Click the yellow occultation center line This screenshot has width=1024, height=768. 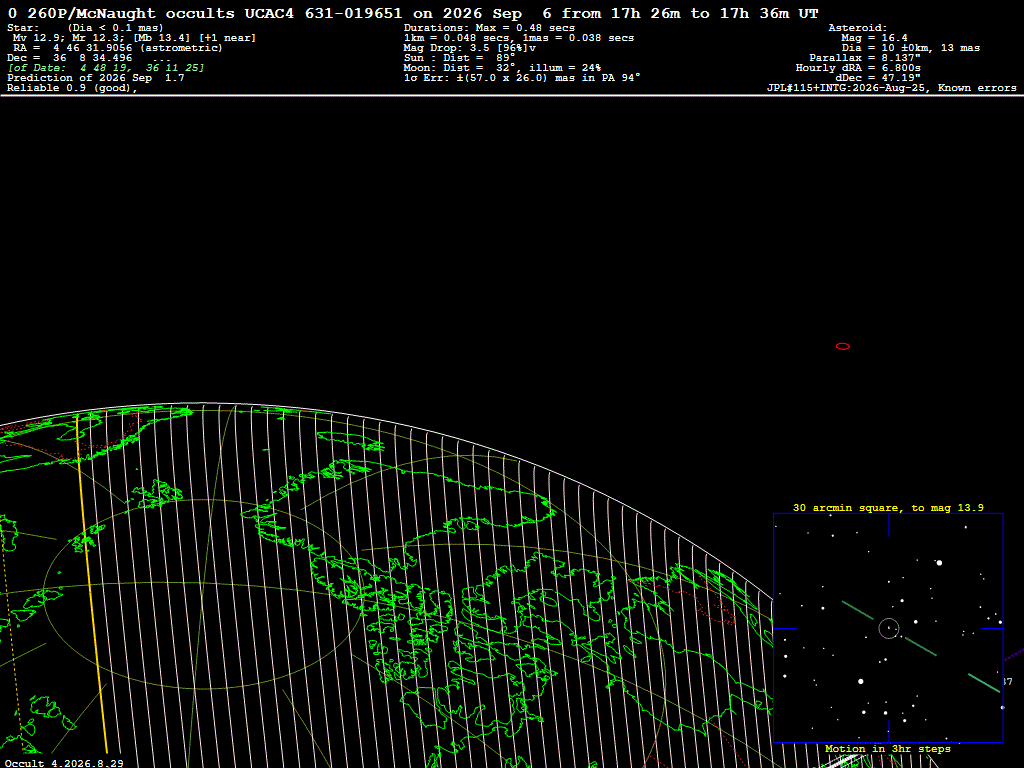coord(91,584)
